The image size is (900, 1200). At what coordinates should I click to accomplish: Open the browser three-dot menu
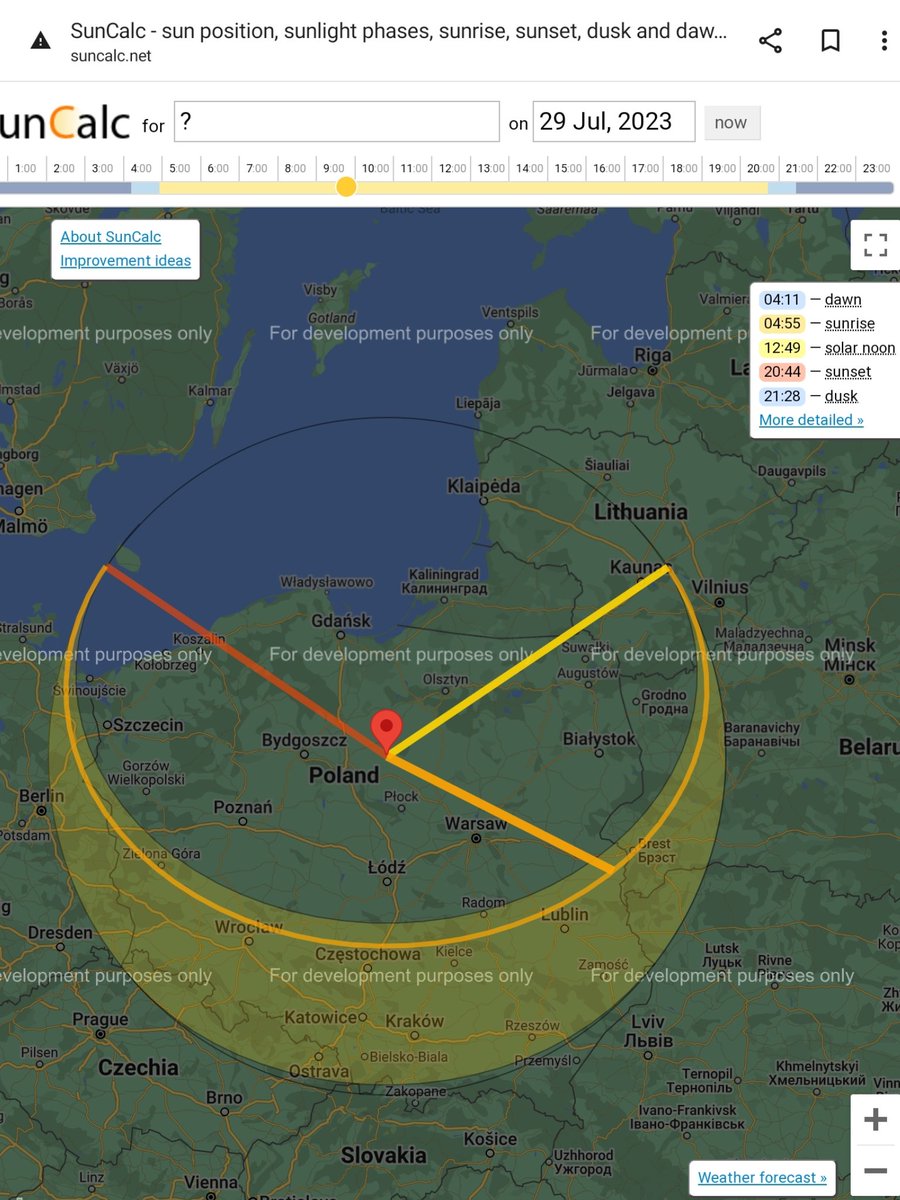(884, 41)
